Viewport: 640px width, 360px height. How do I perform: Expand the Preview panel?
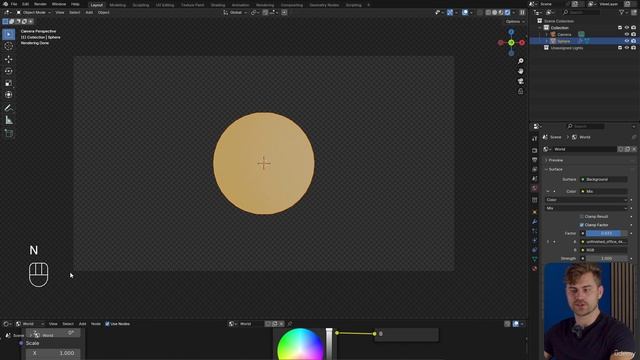click(x=556, y=160)
